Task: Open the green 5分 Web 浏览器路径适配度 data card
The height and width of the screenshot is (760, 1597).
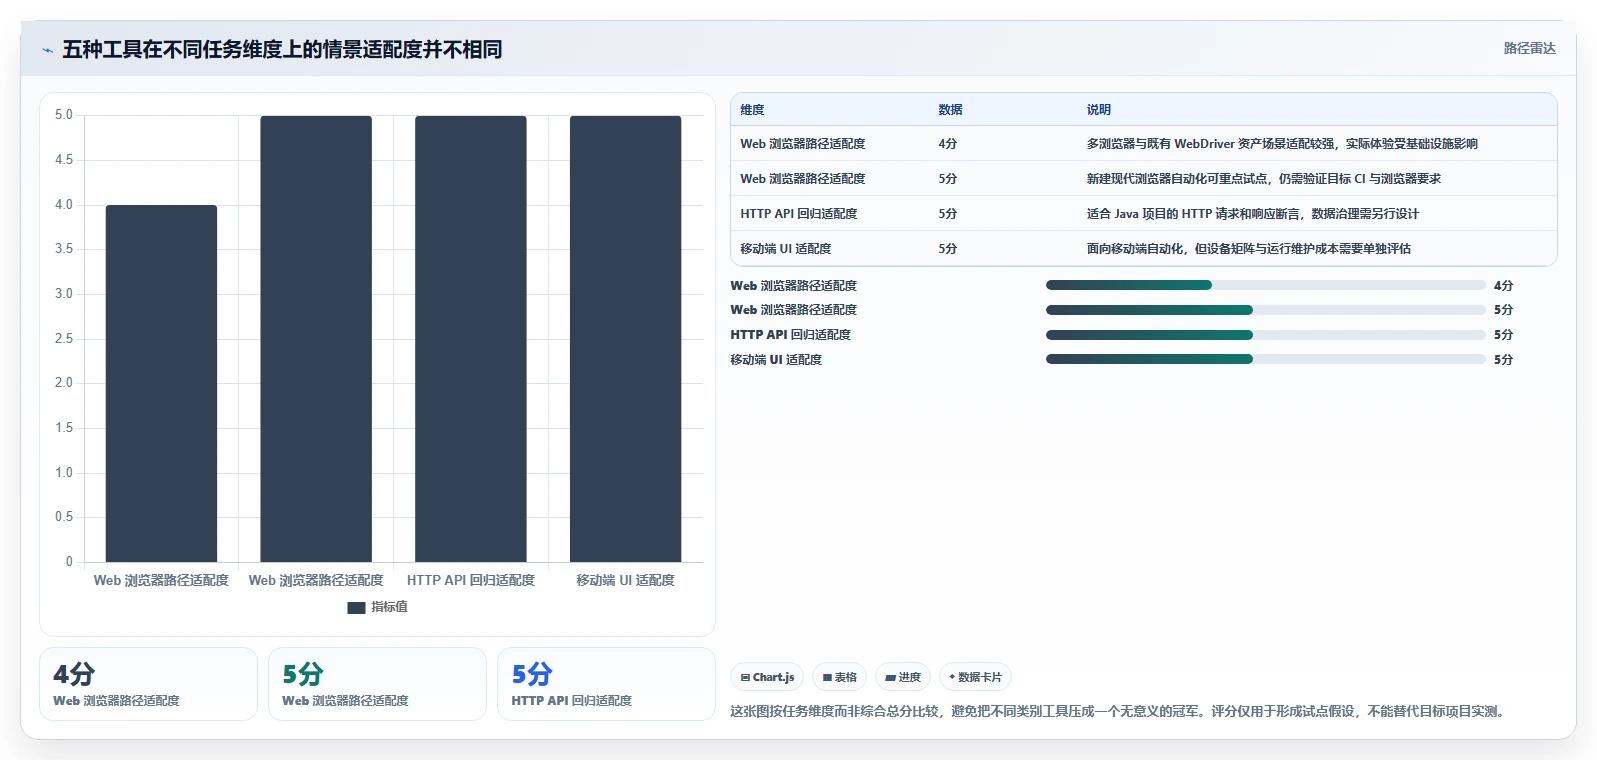Action: 377,684
